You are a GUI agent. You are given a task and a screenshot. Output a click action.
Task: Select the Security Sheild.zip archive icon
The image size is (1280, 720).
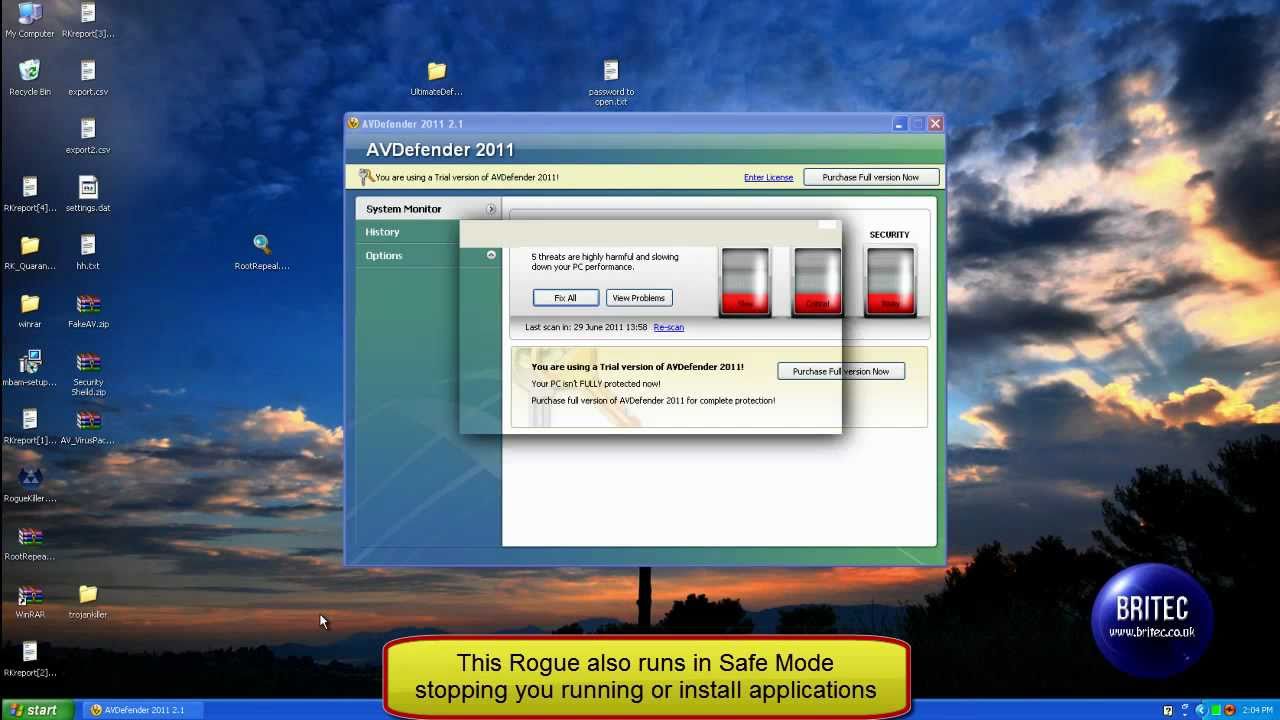[88, 372]
